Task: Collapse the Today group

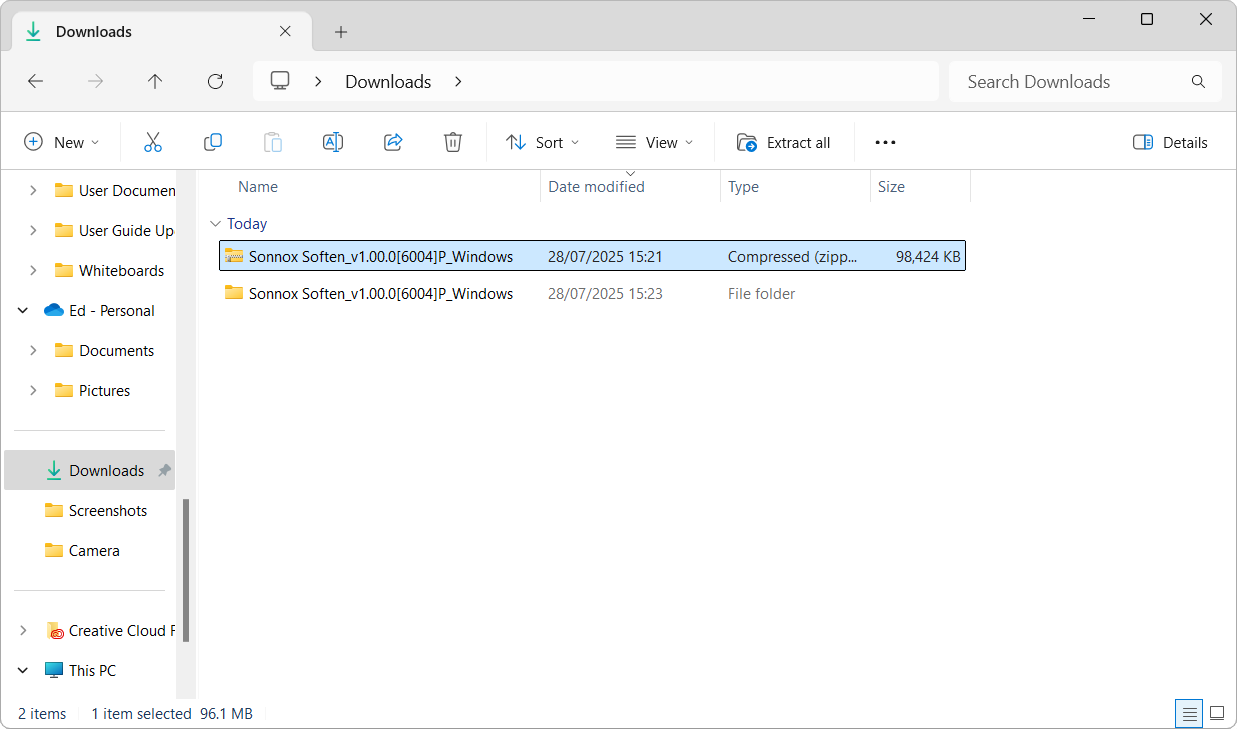Action: click(x=215, y=224)
